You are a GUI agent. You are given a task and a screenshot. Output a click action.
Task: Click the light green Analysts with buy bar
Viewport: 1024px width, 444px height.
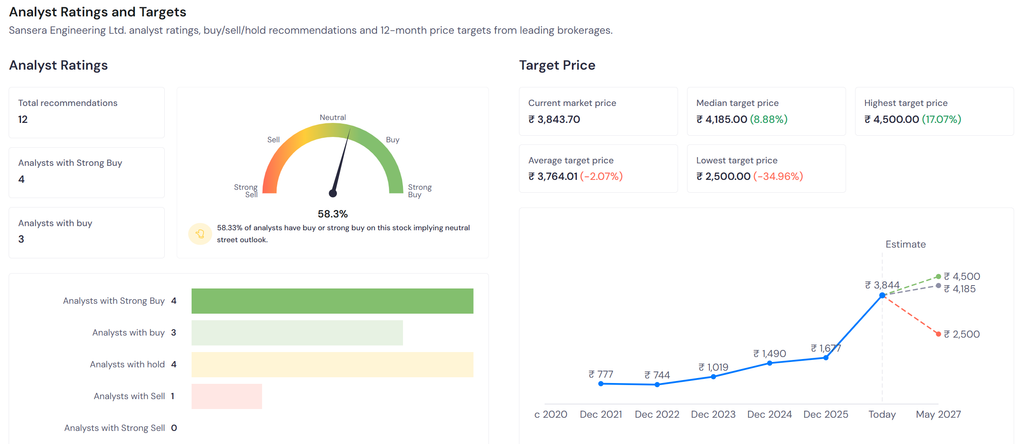pyautogui.click(x=297, y=332)
